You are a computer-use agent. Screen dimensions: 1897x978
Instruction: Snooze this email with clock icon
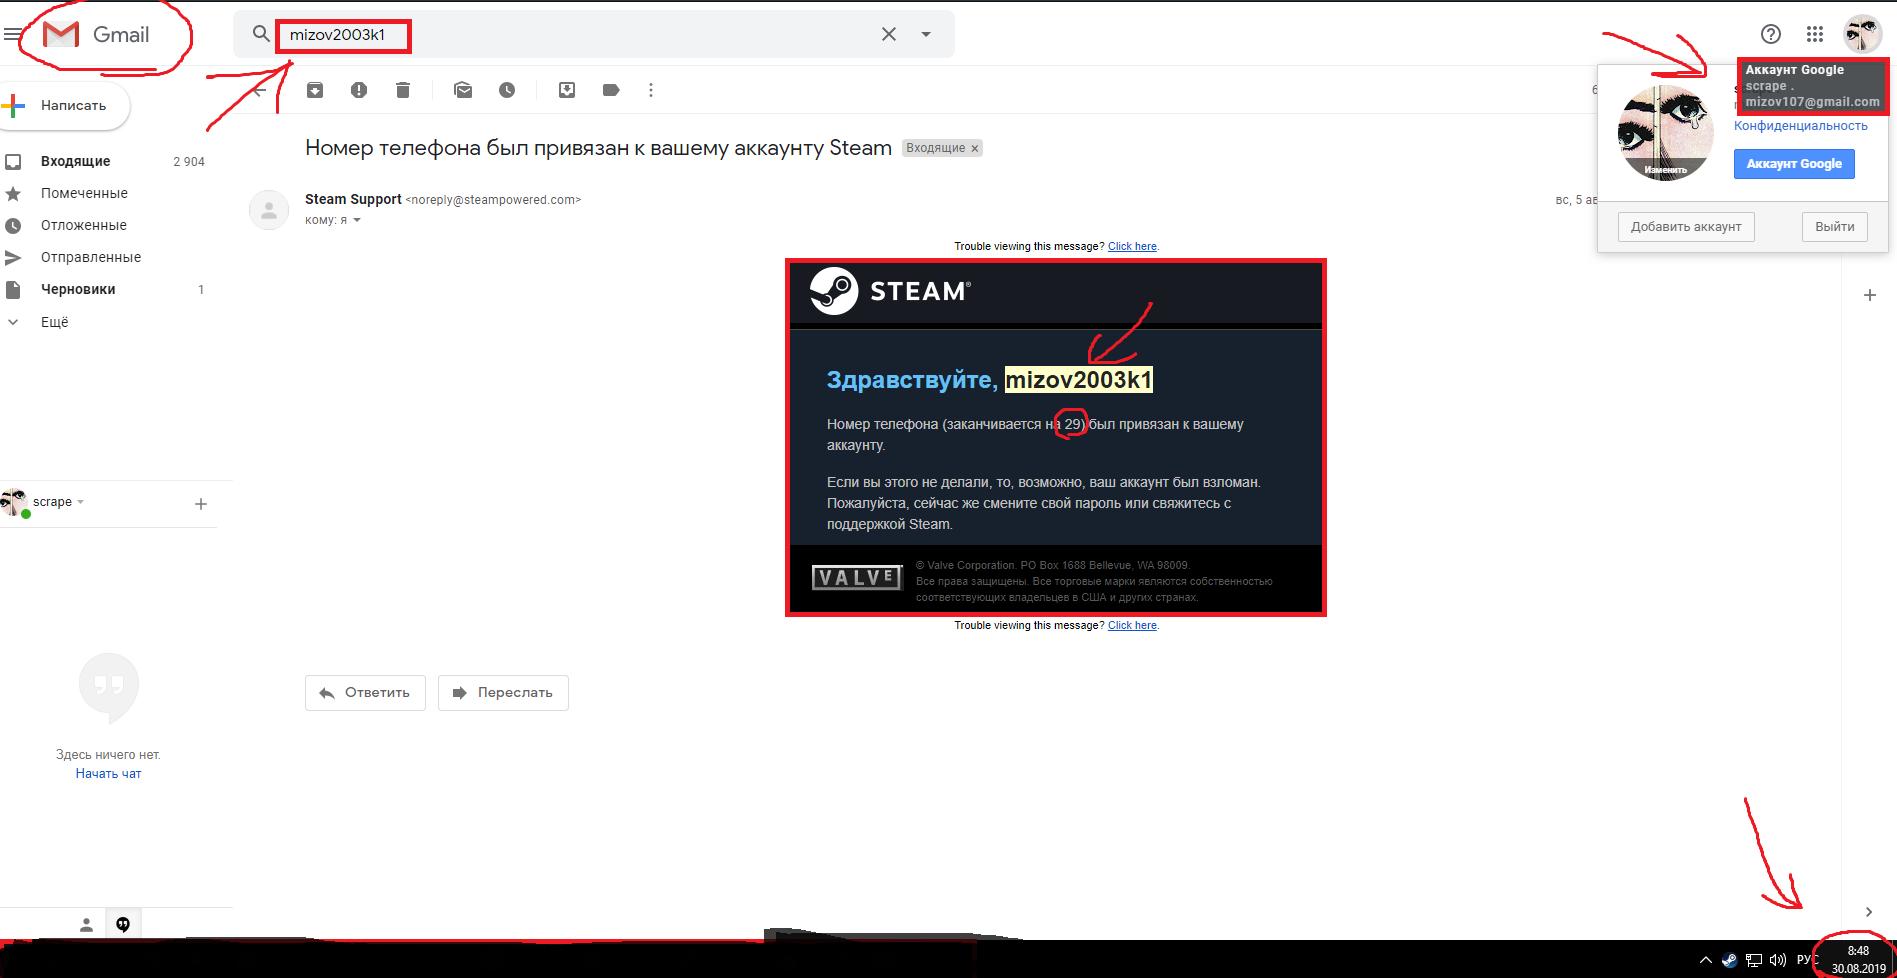507,90
